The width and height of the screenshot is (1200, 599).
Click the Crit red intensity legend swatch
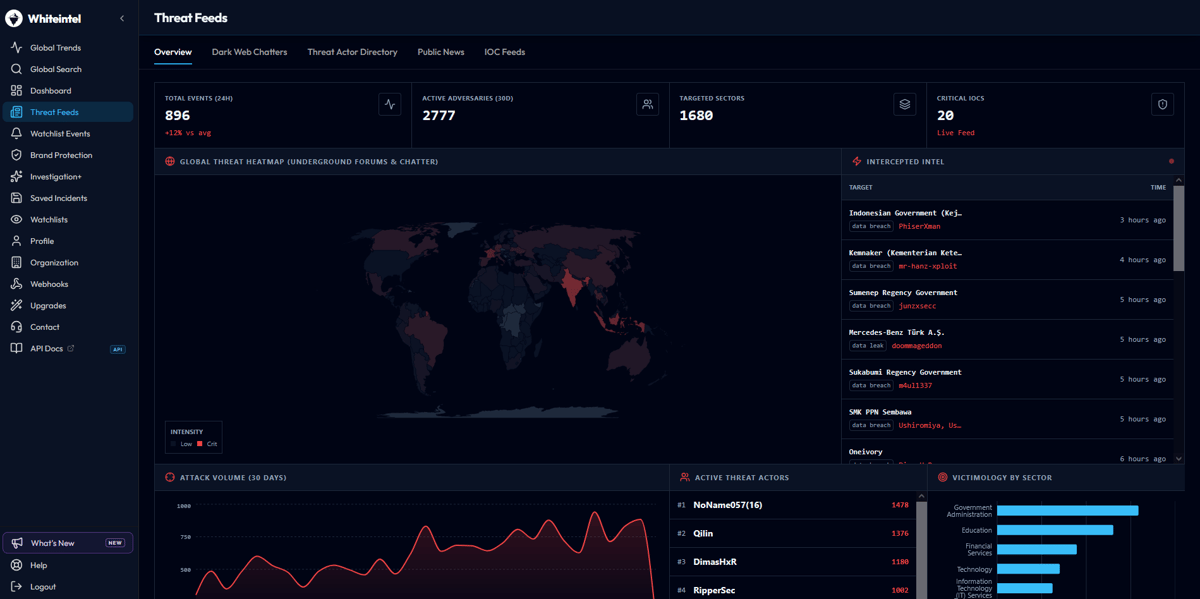(x=200, y=444)
